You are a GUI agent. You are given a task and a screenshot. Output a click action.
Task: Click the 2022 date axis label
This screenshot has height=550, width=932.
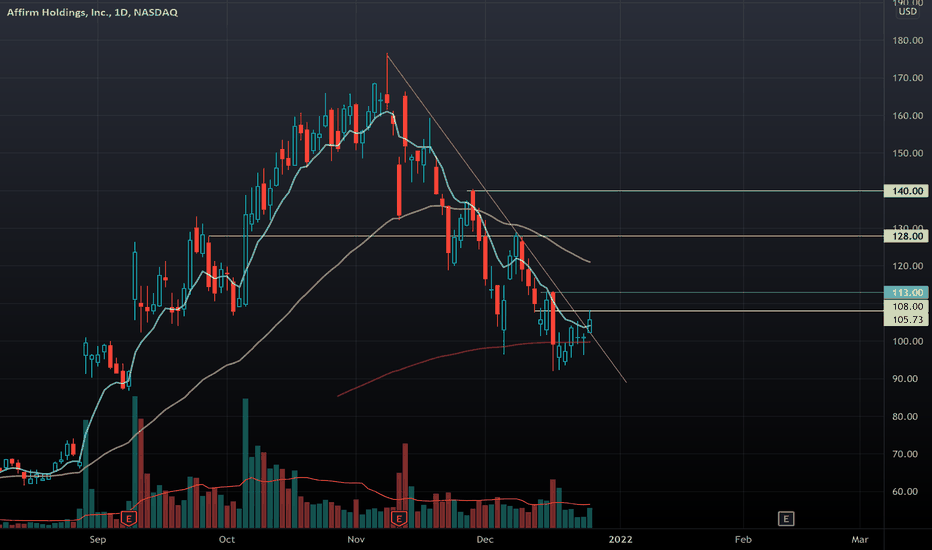(620, 539)
